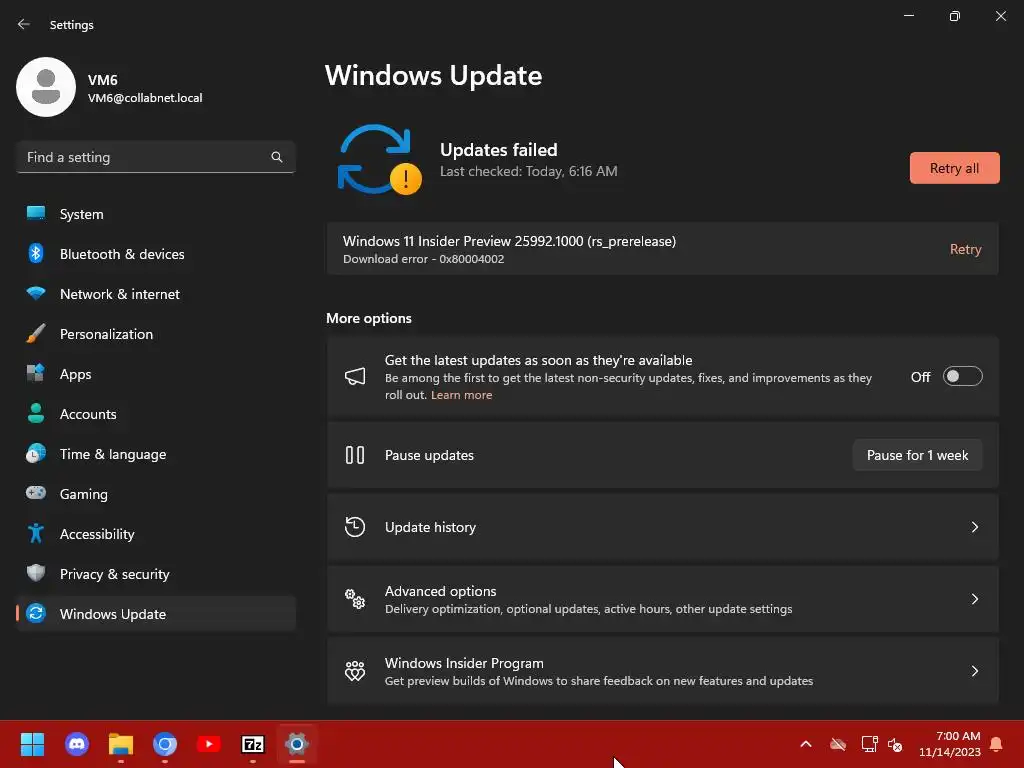Click the Pause updates icon
This screenshot has height=768, width=1024.
(355, 455)
